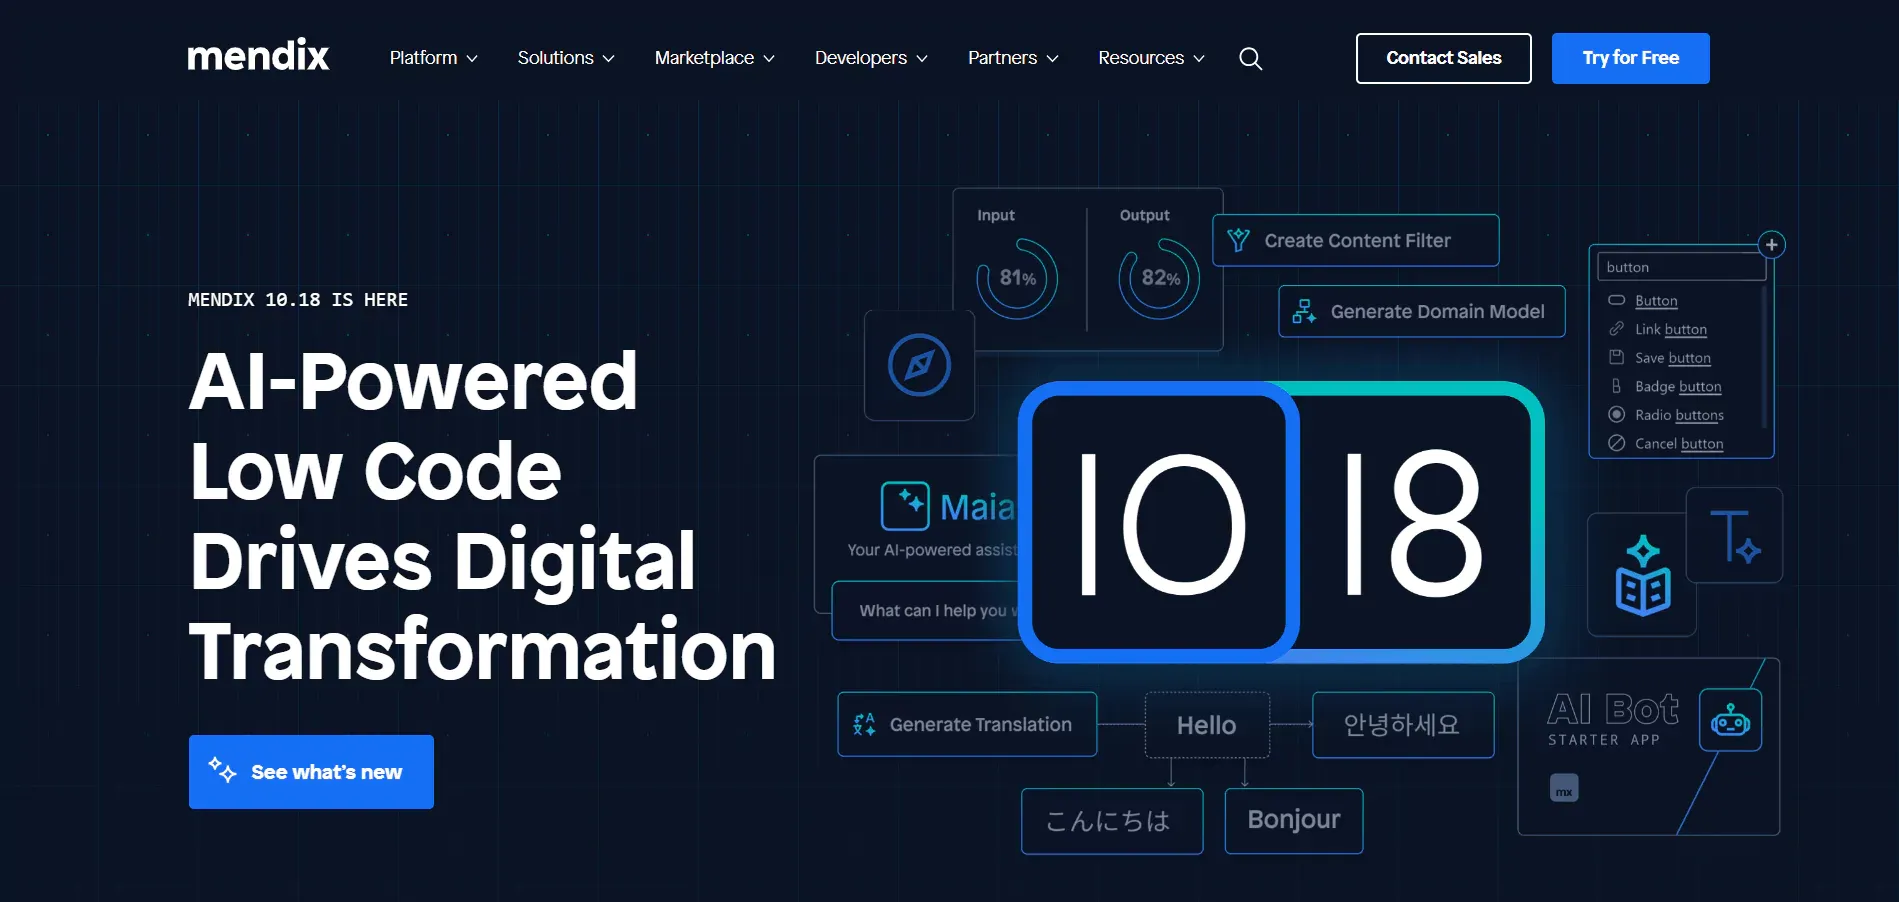Click the 'What can I help you' input

926,610
